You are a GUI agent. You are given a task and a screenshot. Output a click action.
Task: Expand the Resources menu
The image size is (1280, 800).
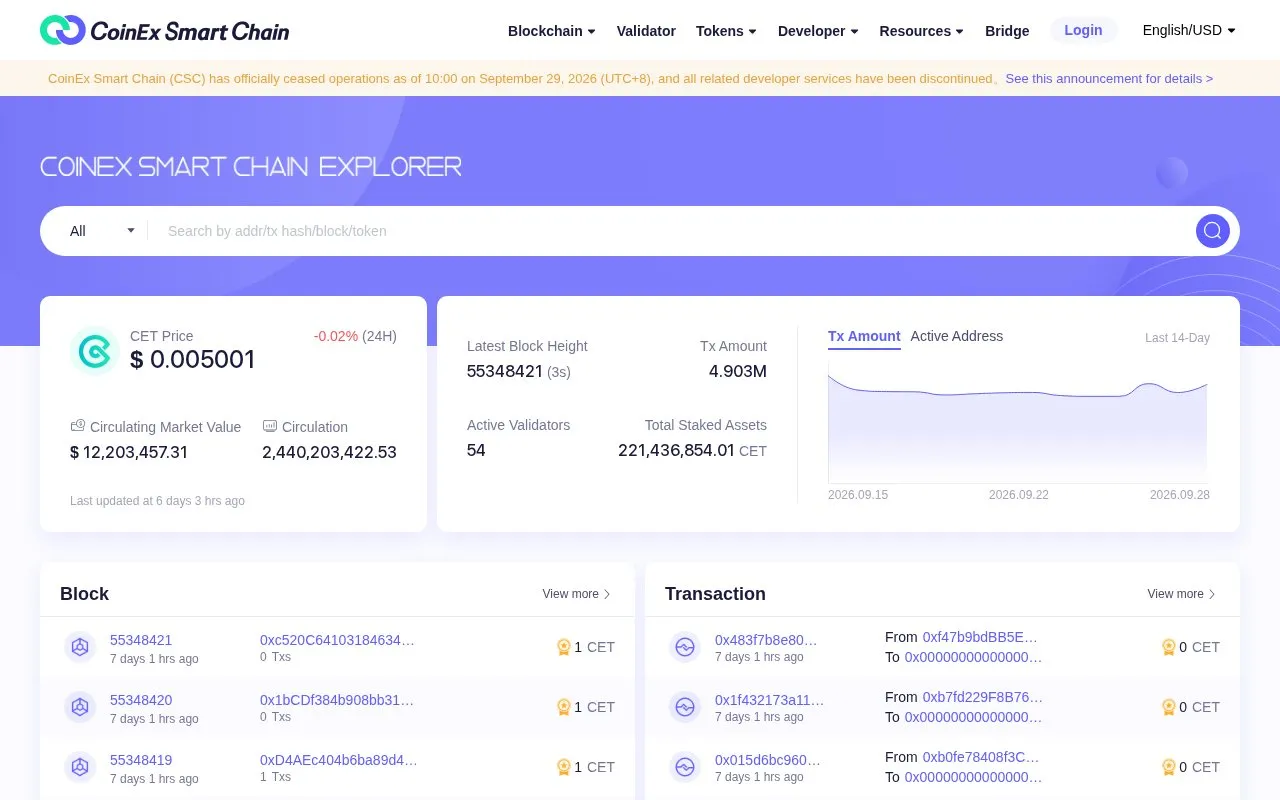pos(921,31)
